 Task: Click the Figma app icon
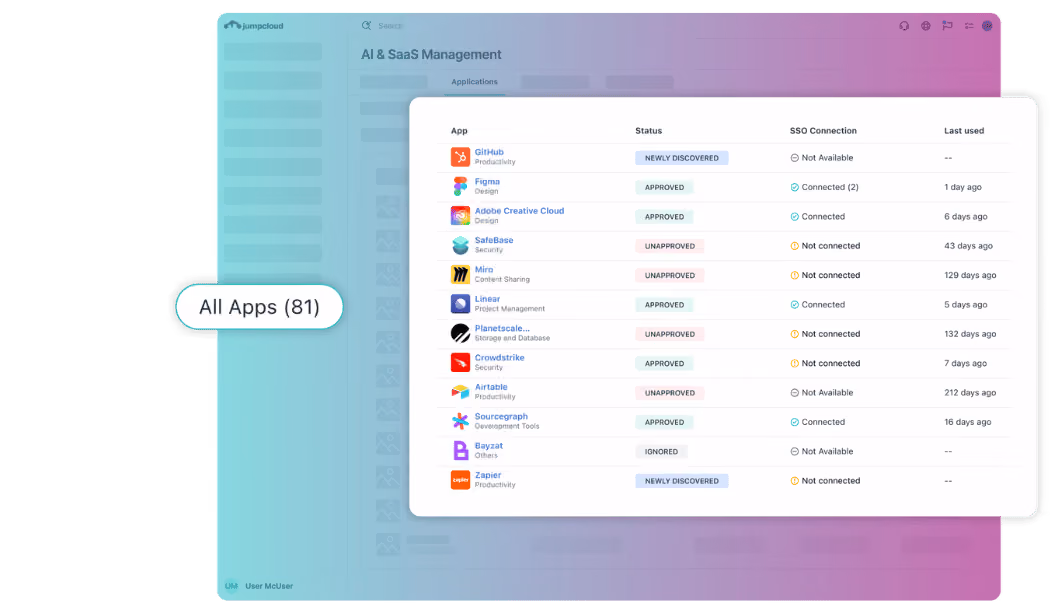coord(460,186)
